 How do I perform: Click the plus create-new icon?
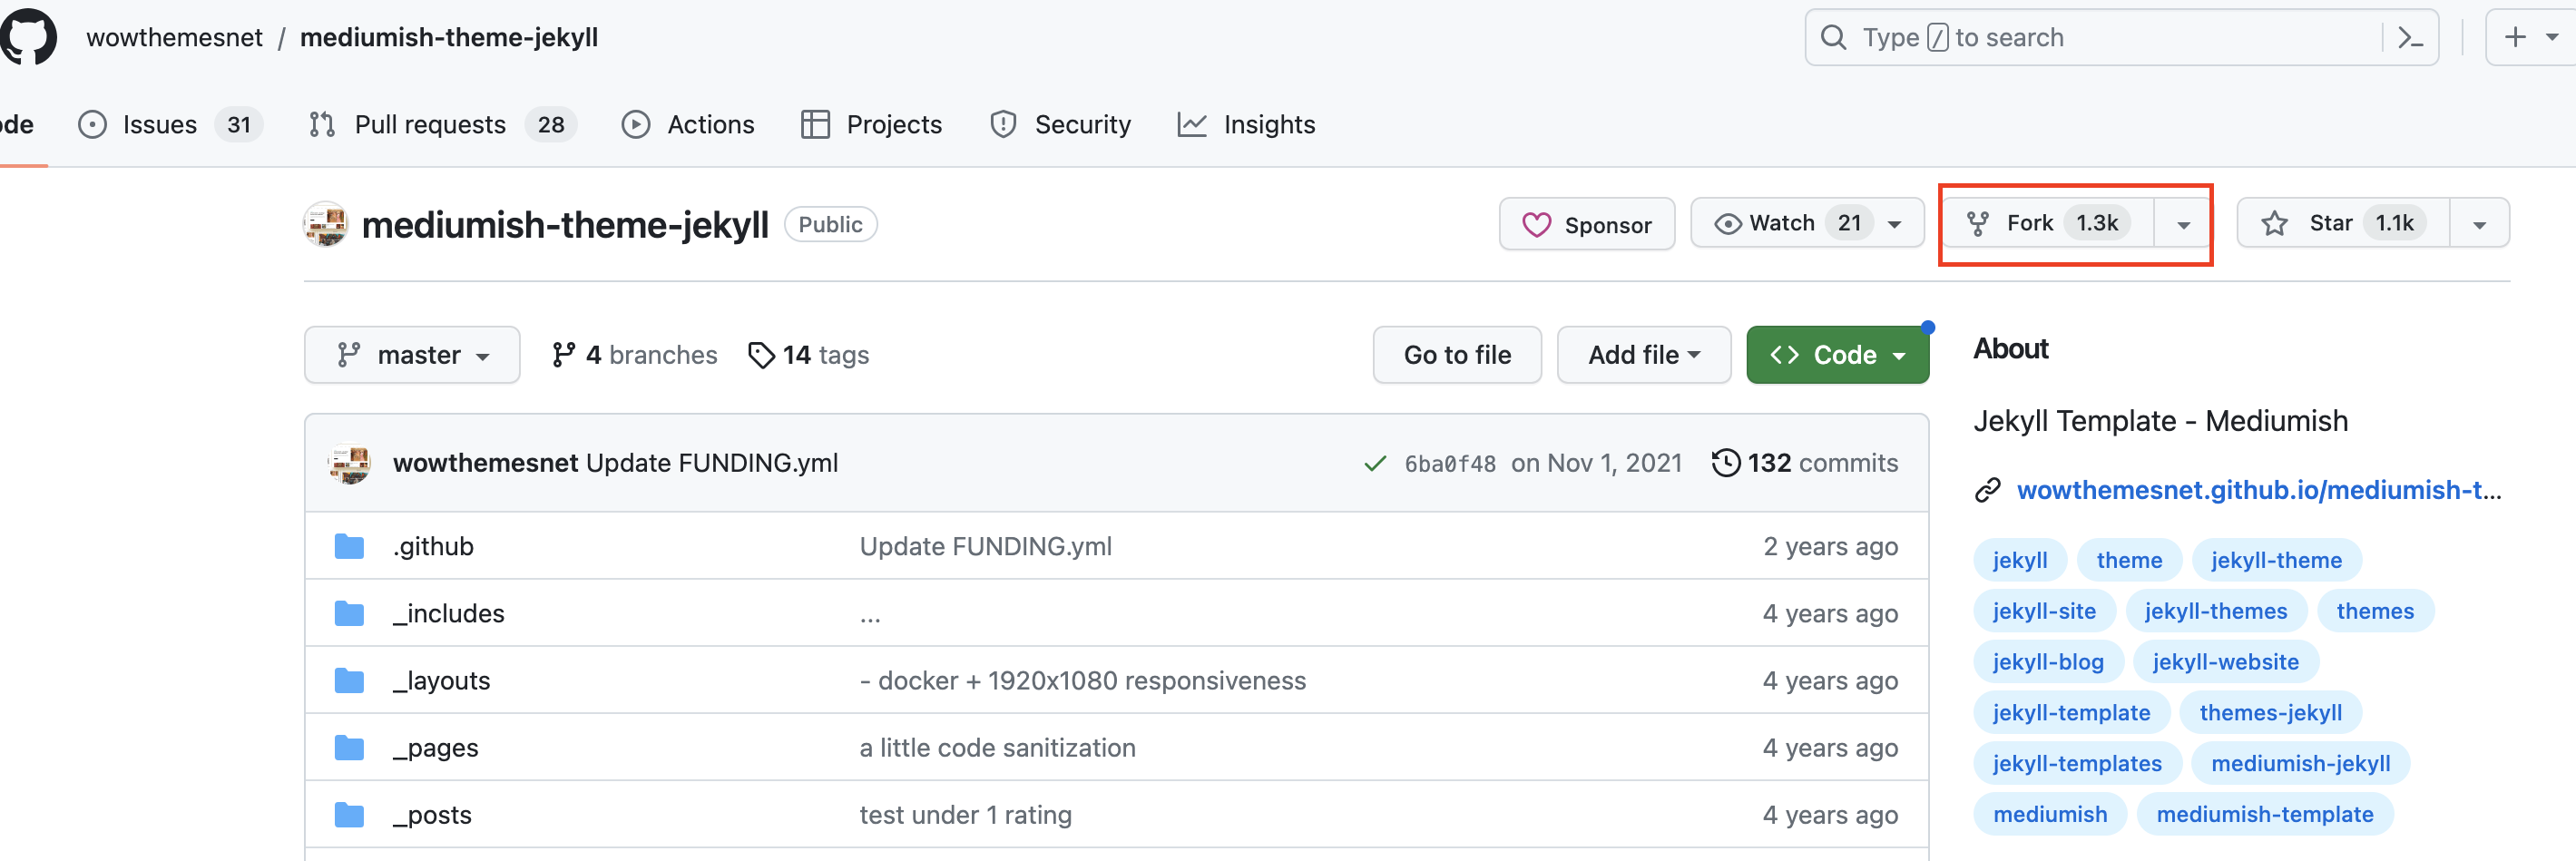point(2515,37)
